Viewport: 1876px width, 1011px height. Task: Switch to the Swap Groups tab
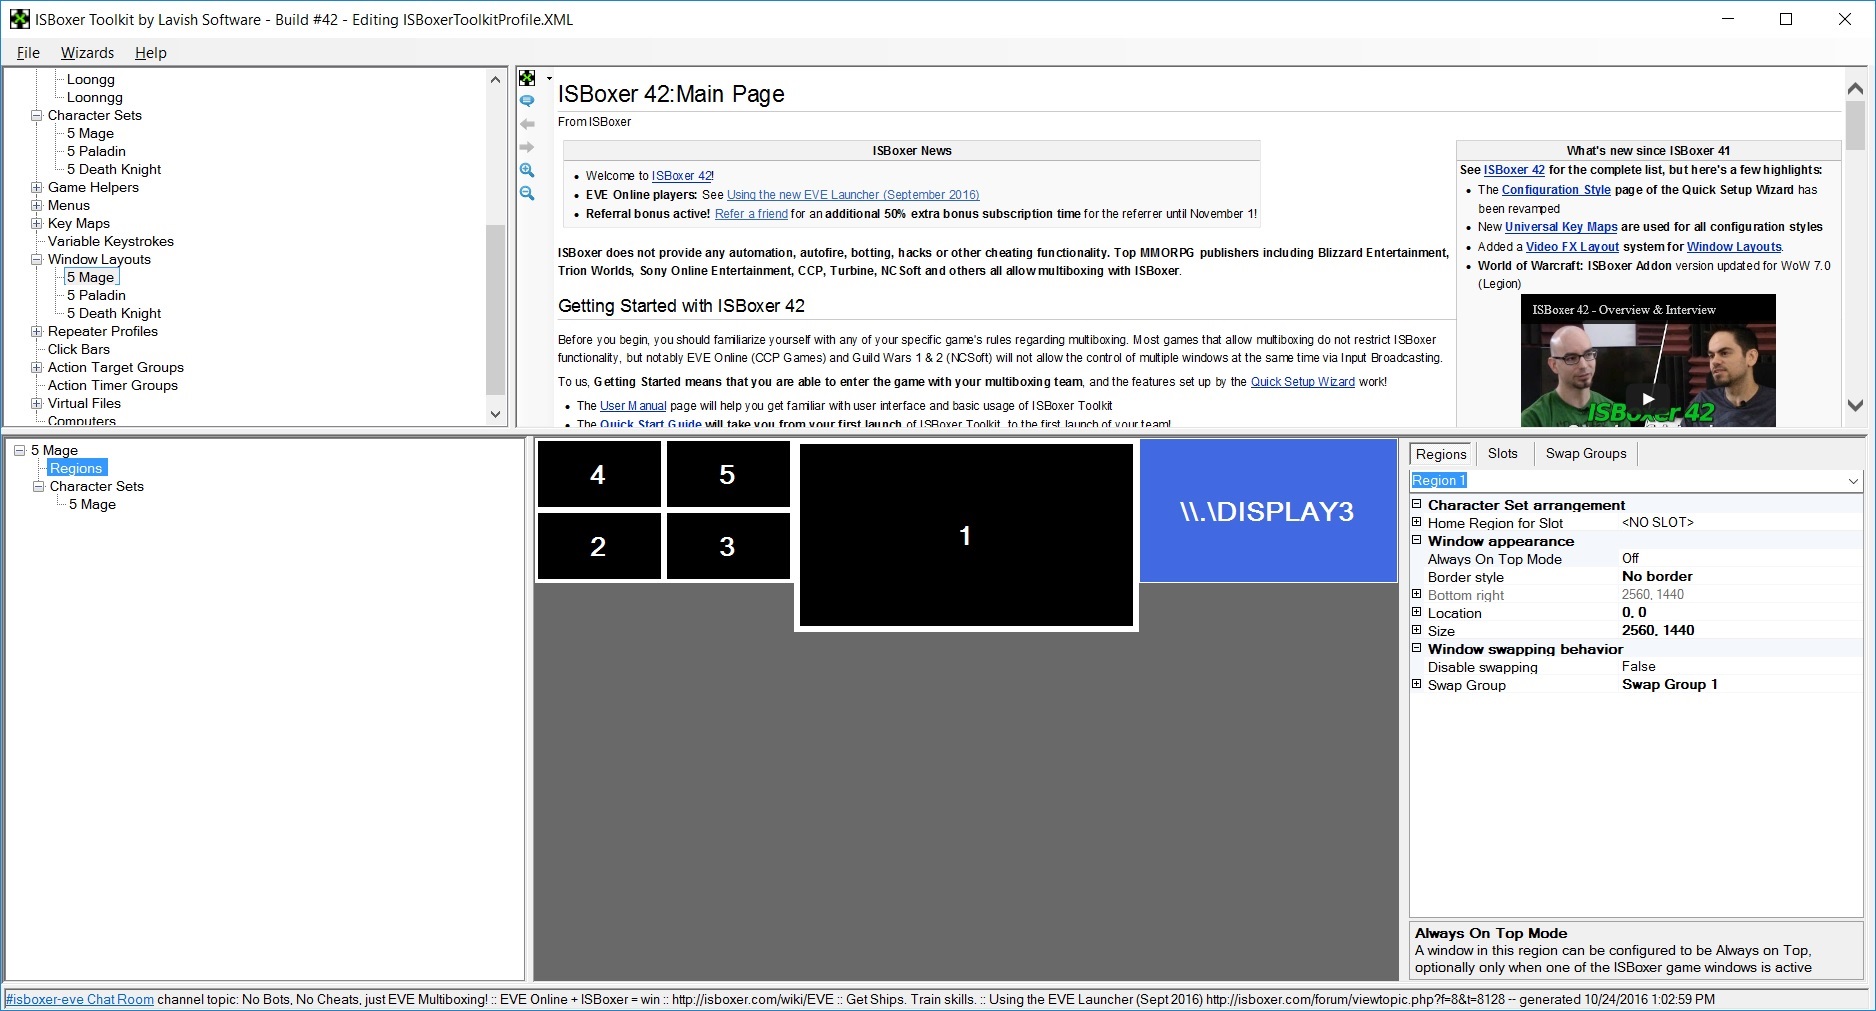click(1586, 454)
